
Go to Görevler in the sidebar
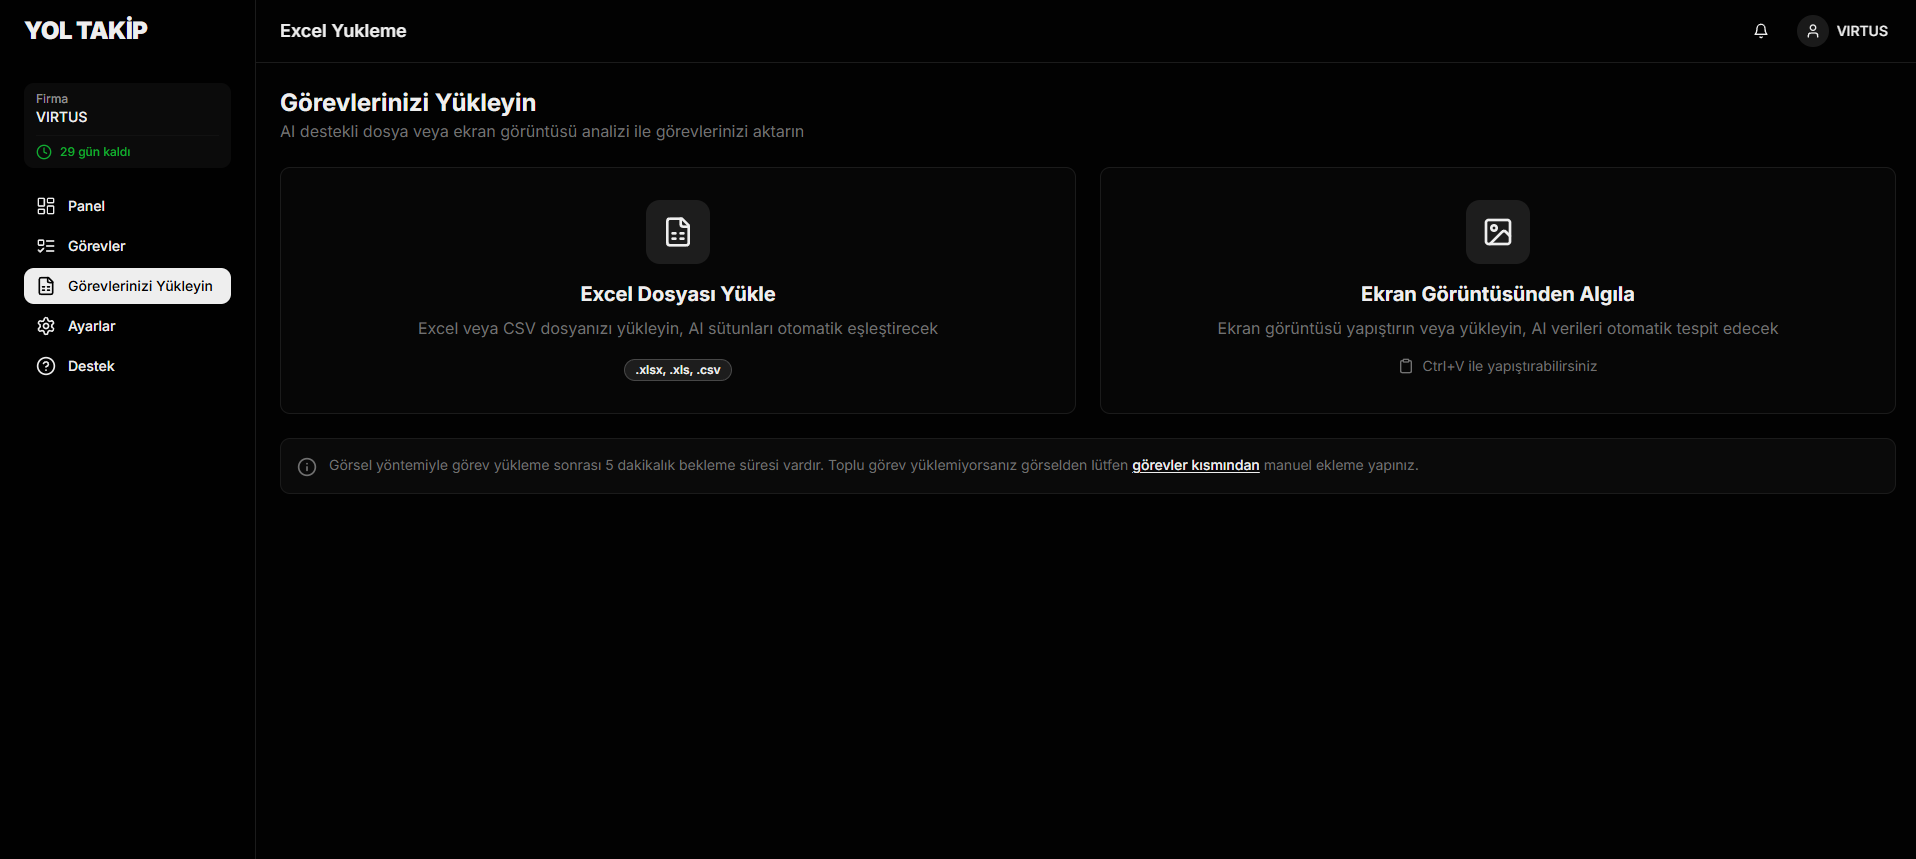tap(96, 246)
